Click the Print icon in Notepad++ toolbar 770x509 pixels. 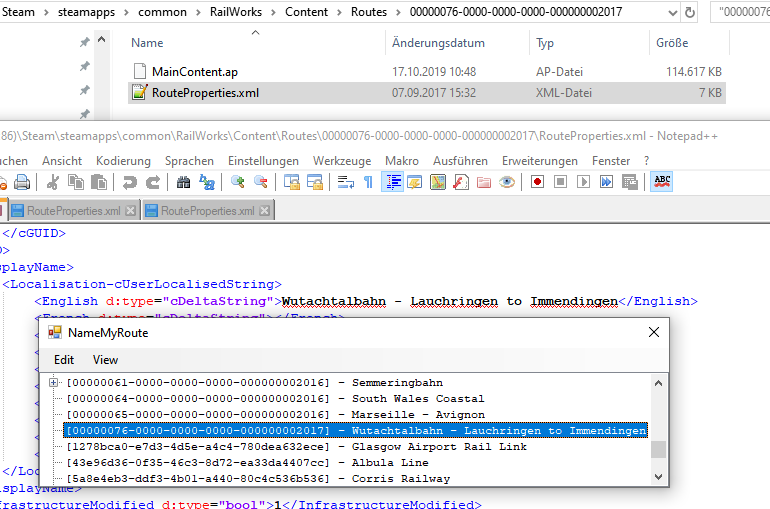(x=22, y=182)
